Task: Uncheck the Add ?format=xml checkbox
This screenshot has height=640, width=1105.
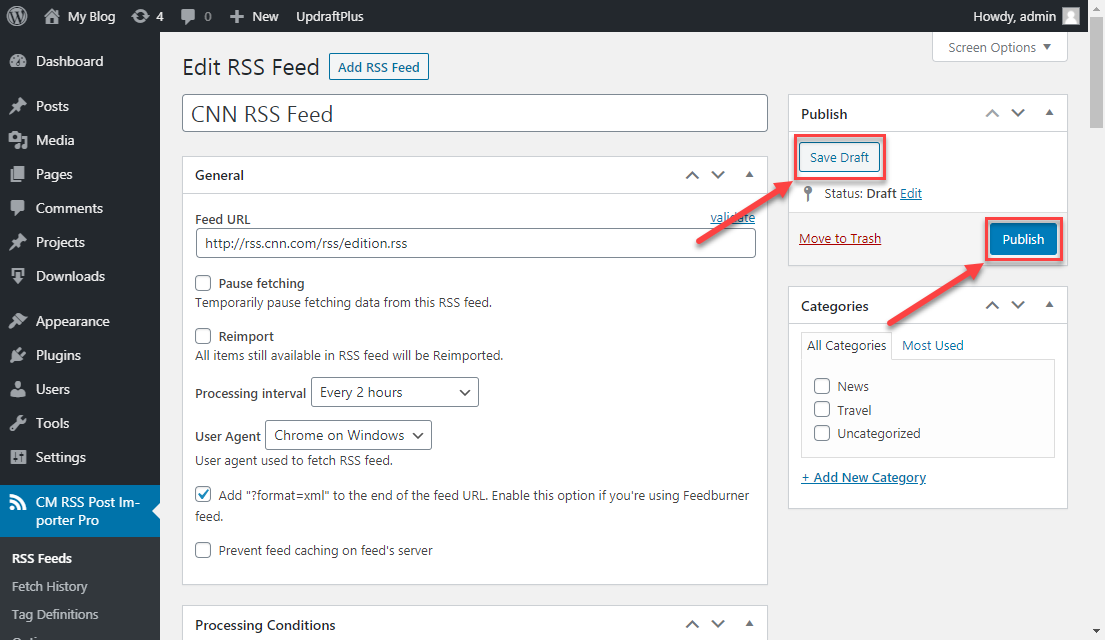Action: 203,494
